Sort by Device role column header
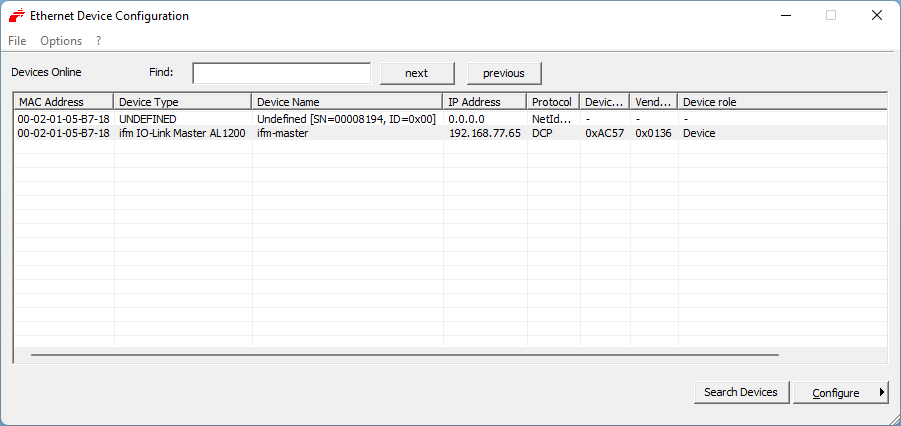901x426 pixels. (x=780, y=102)
